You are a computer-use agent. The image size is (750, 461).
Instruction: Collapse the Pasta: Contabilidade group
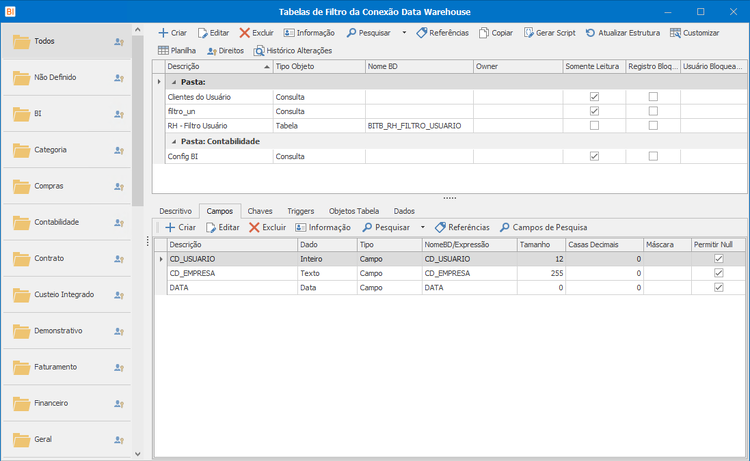pos(174,142)
